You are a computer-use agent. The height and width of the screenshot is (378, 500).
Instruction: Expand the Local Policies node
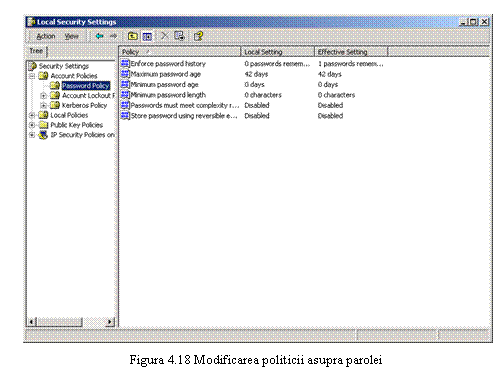coord(32,115)
